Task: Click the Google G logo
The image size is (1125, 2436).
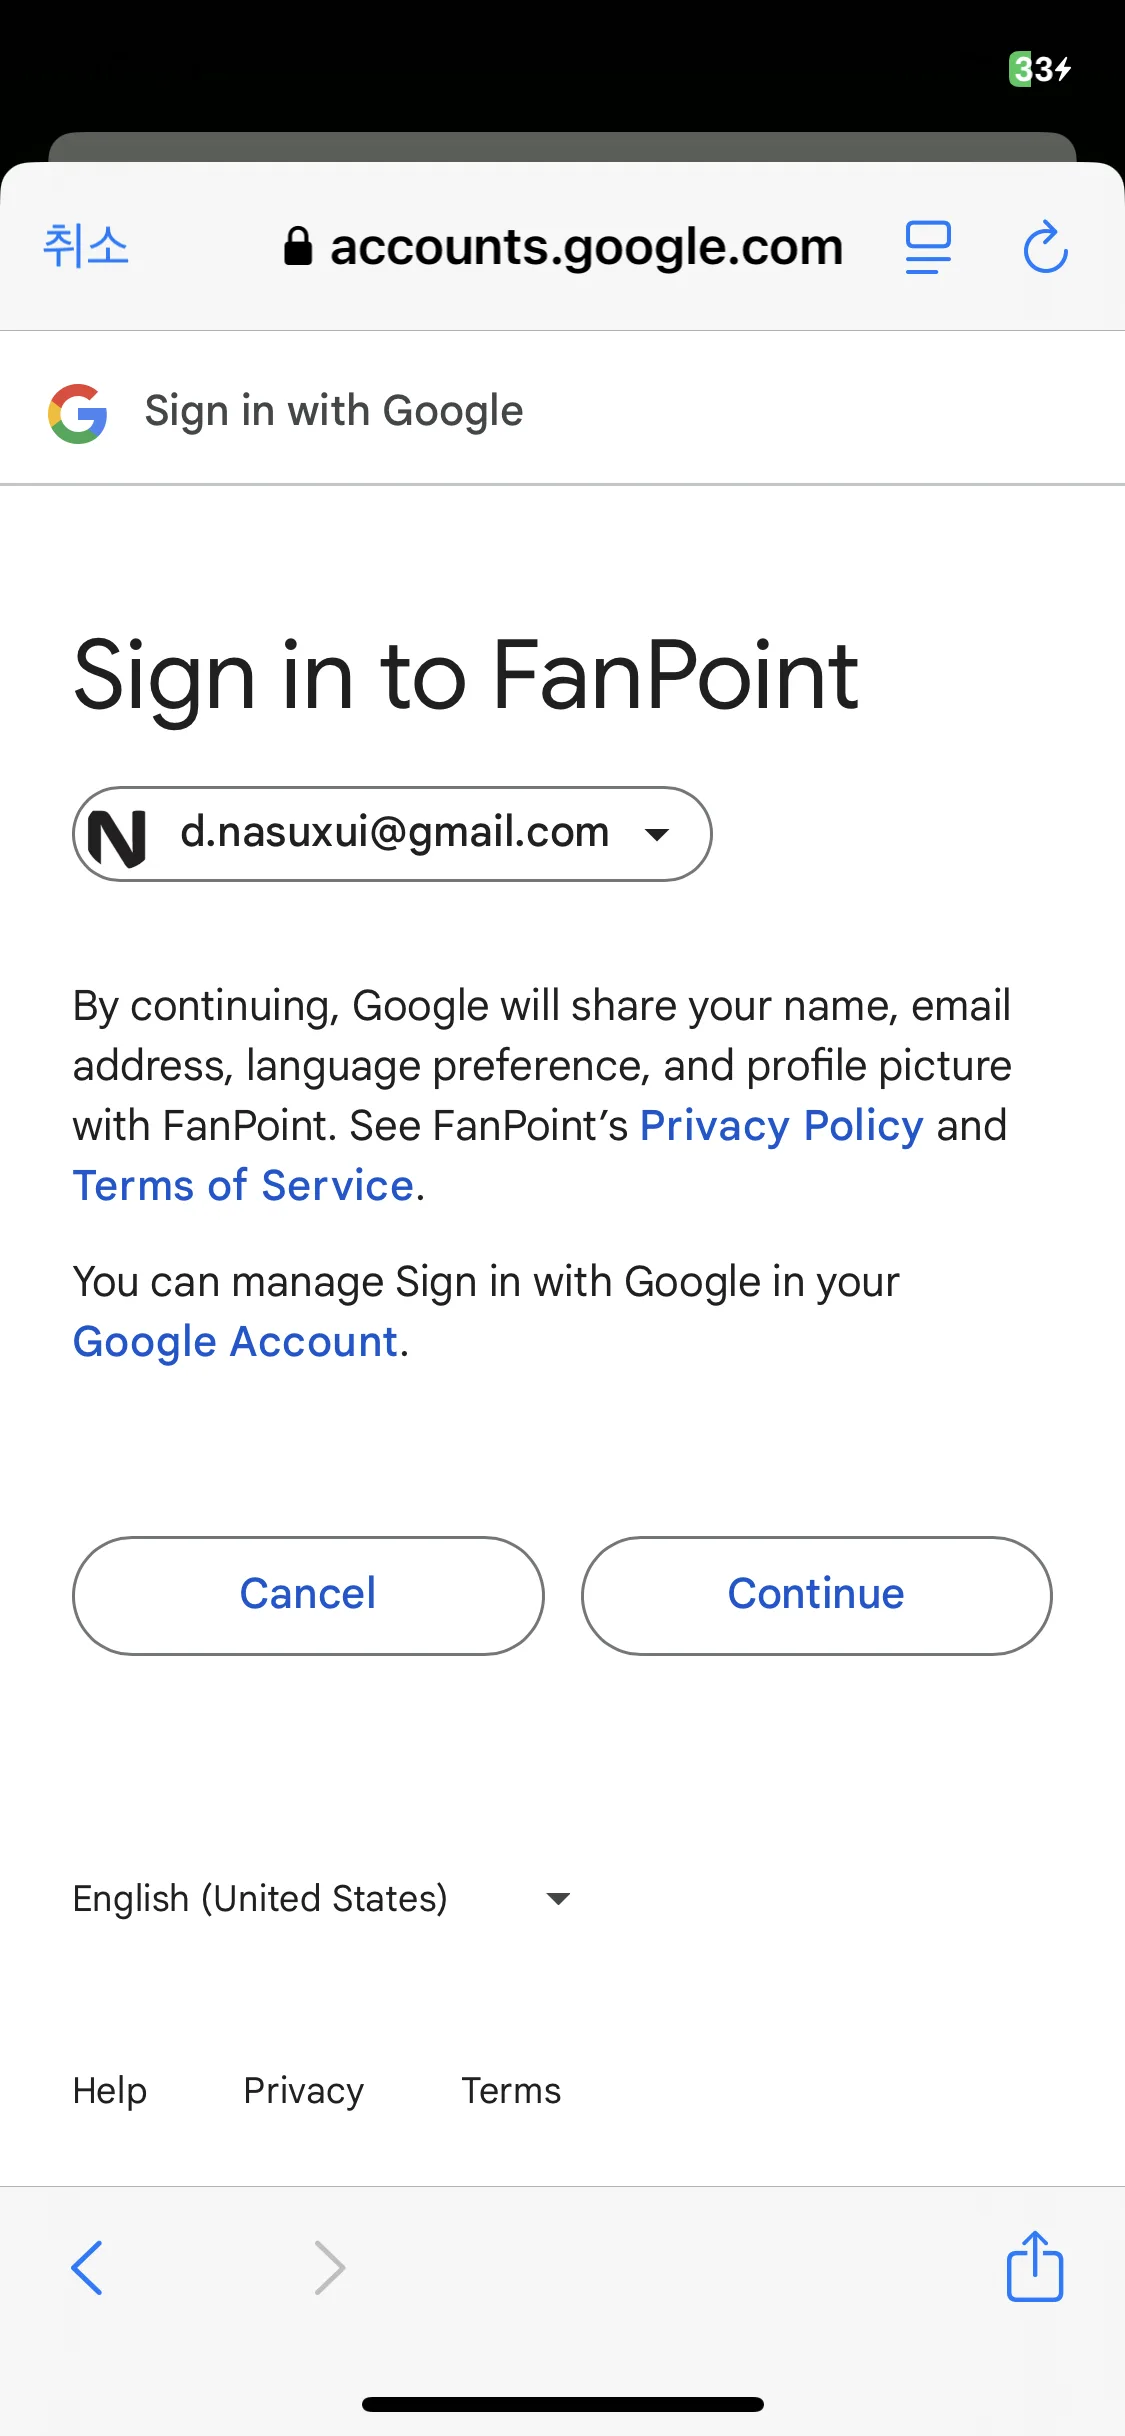Action: [x=78, y=413]
